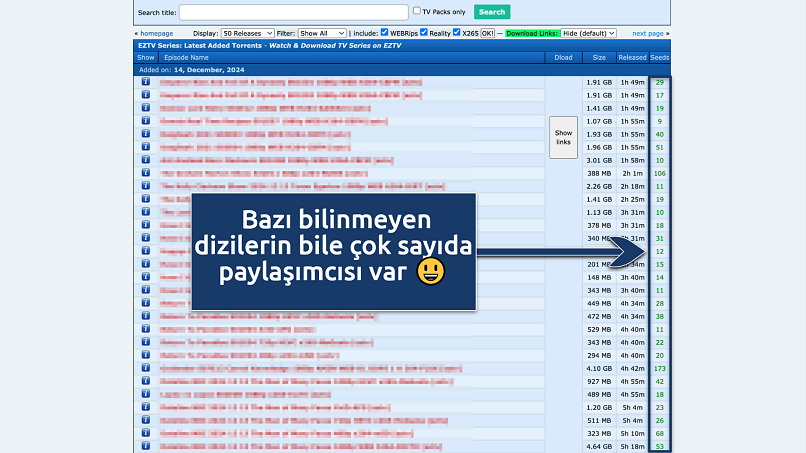
Task: Enable the TV Packs only checkbox
Action: (x=417, y=11)
